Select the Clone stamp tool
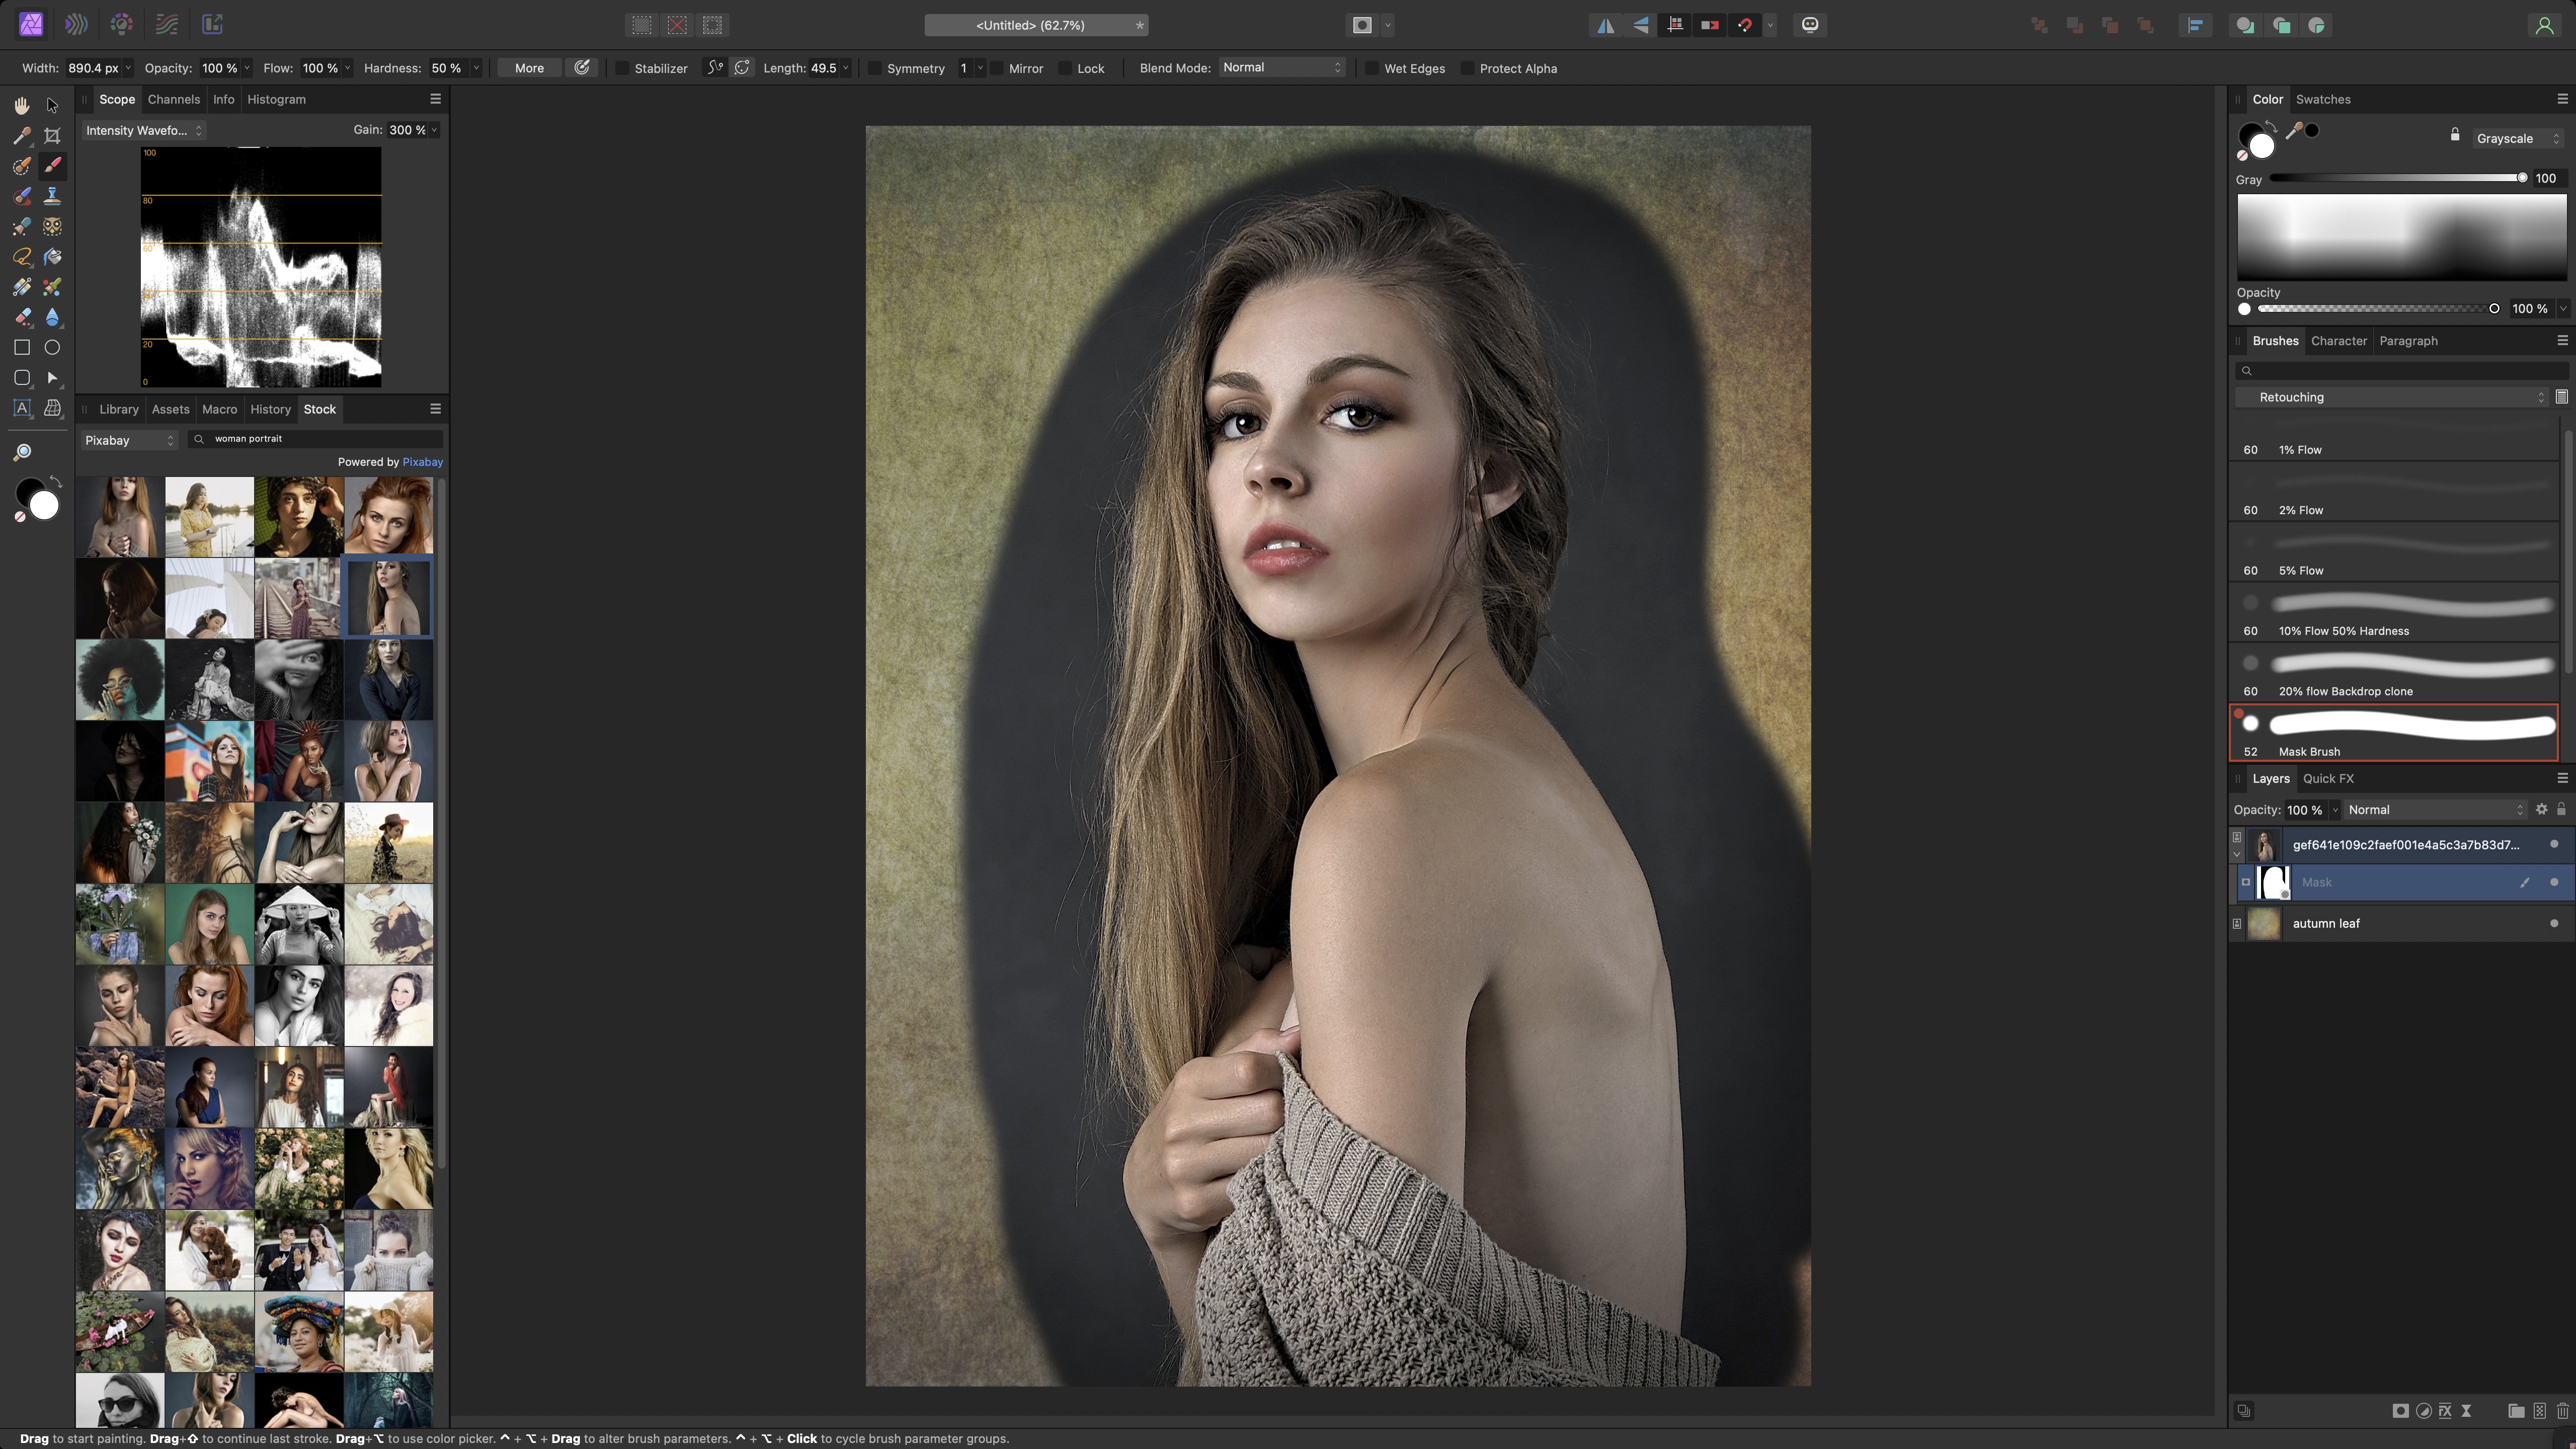 [52, 196]
